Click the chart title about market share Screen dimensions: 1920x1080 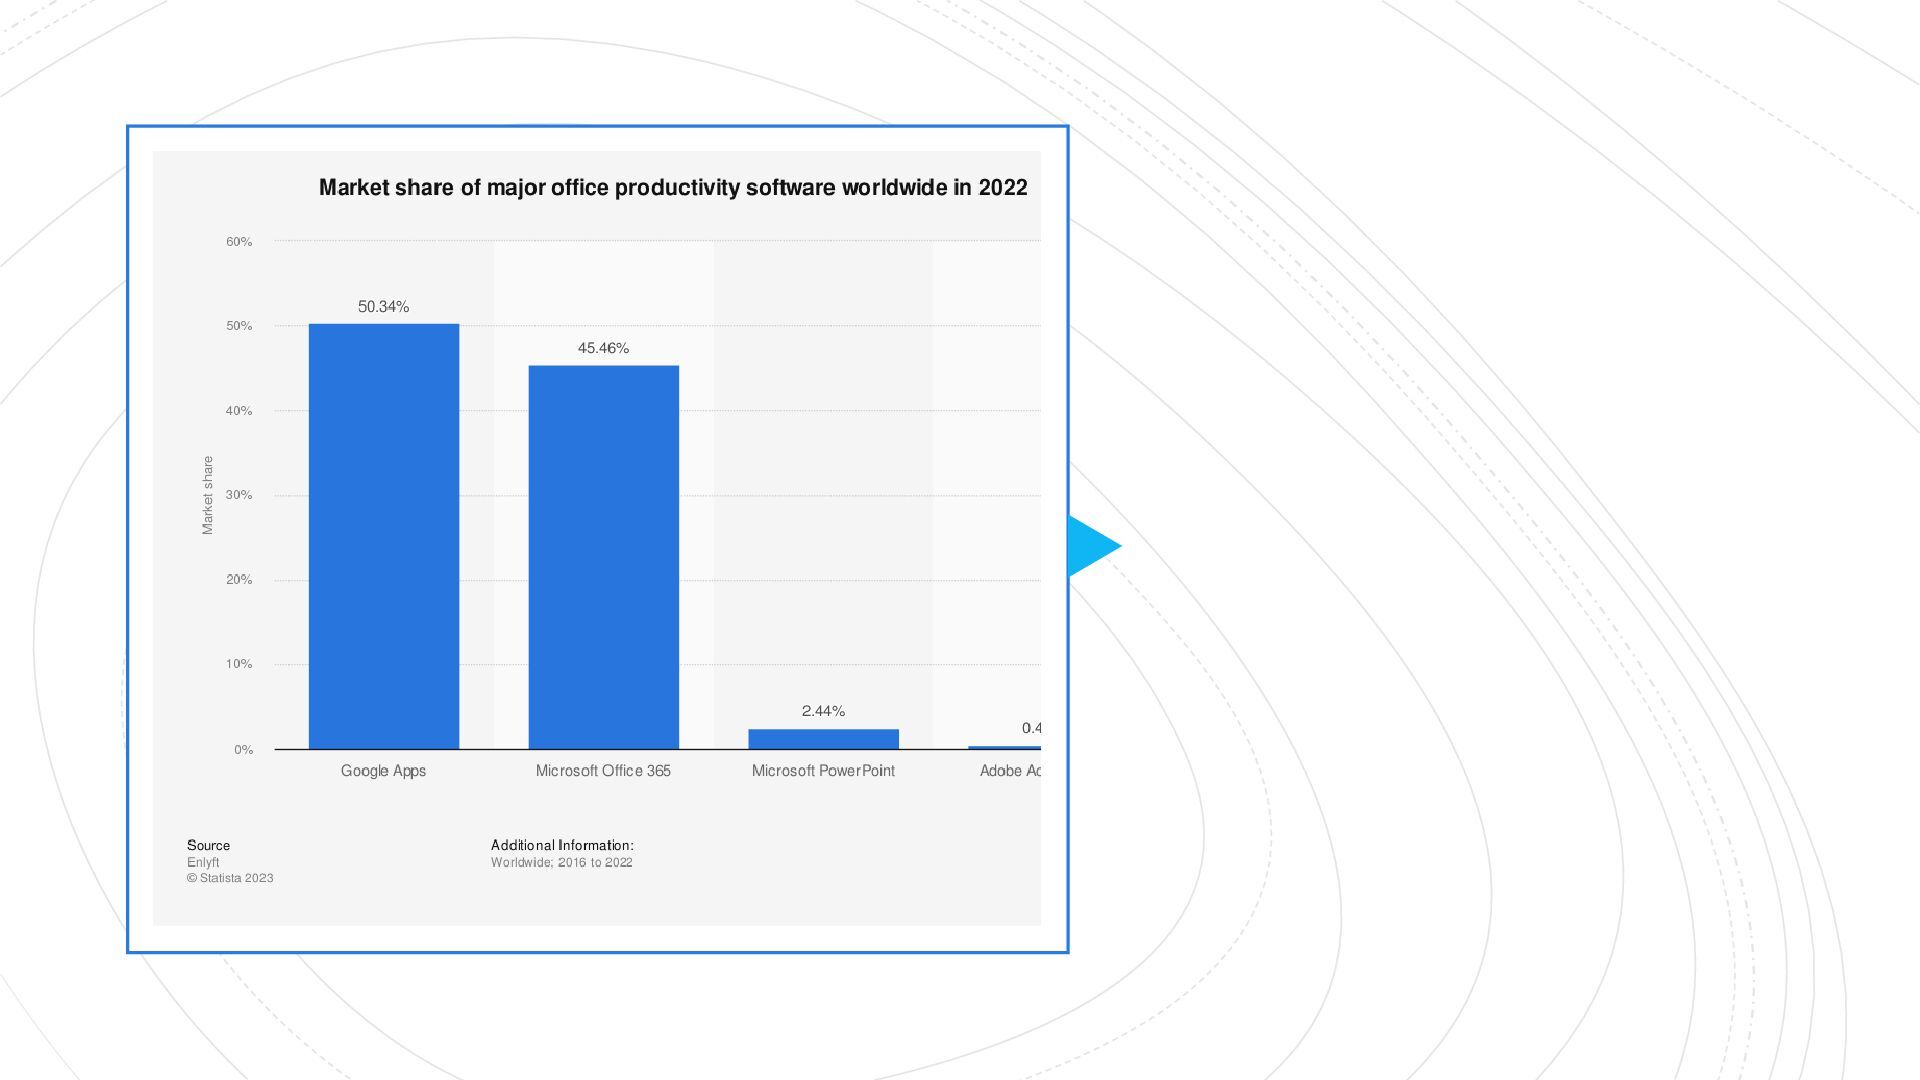673,188
